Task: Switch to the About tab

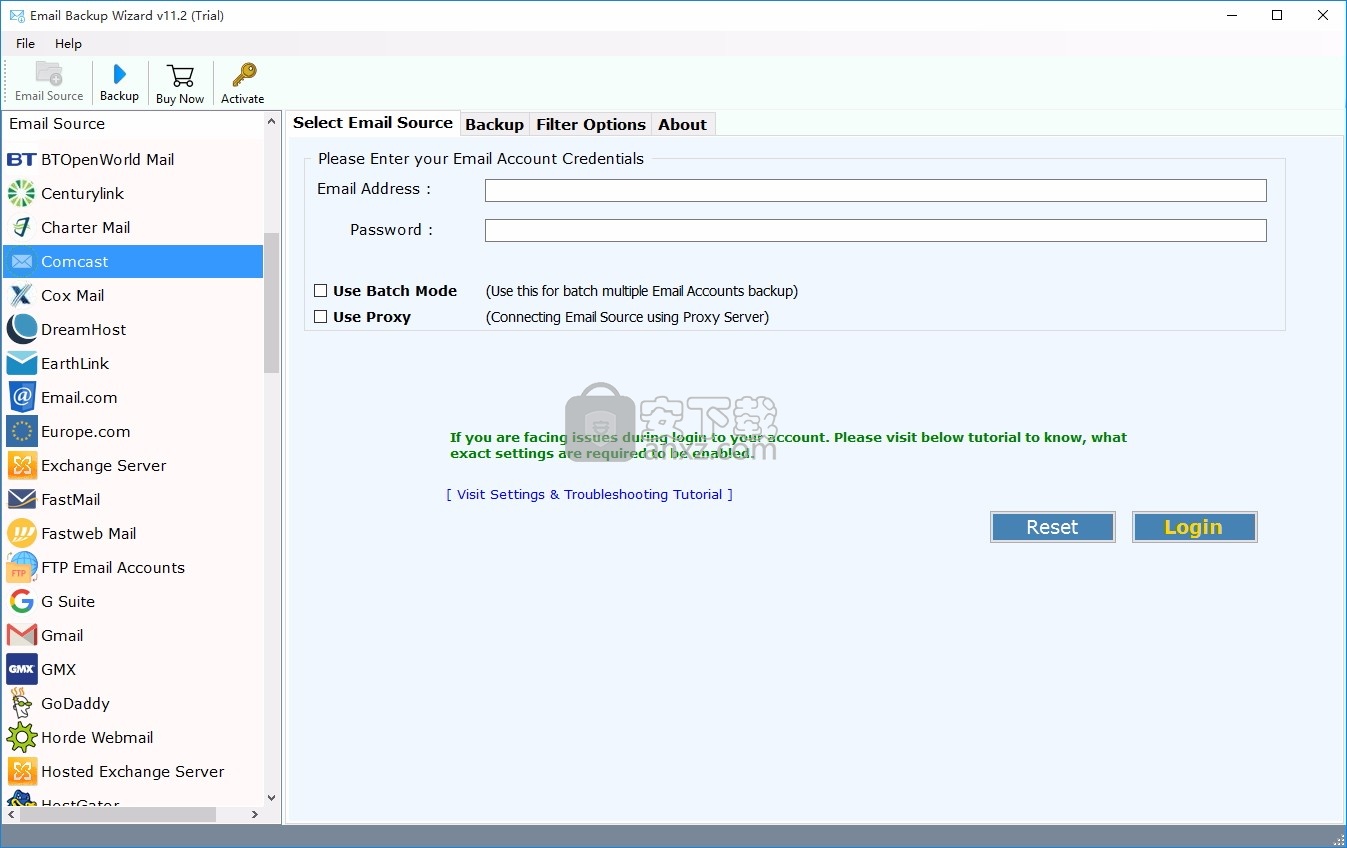Action: (x=682, y=125)
